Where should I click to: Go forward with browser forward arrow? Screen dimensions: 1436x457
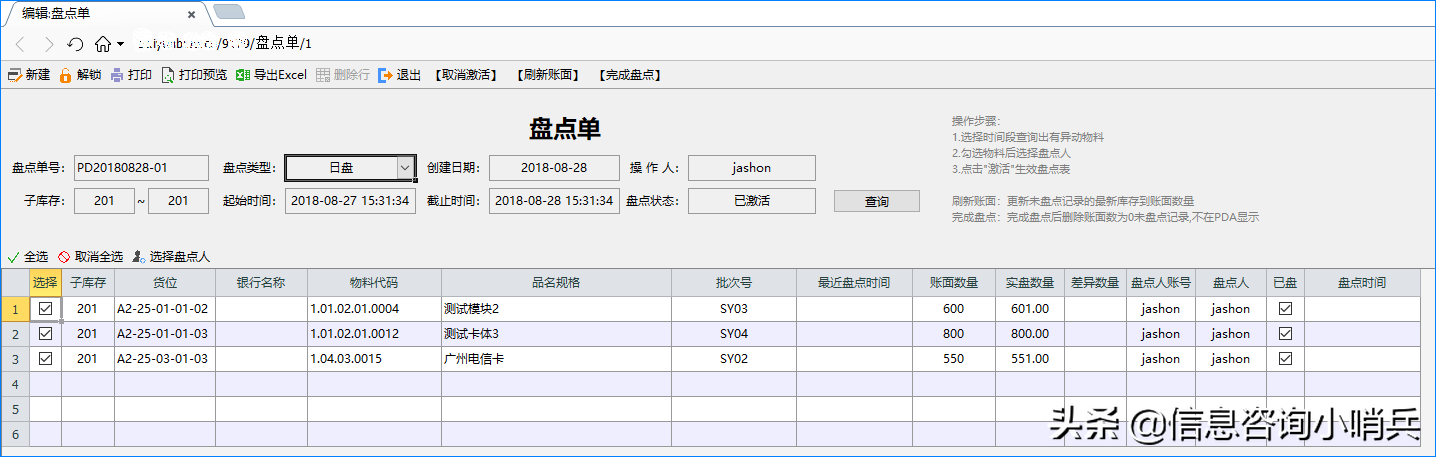49,44
